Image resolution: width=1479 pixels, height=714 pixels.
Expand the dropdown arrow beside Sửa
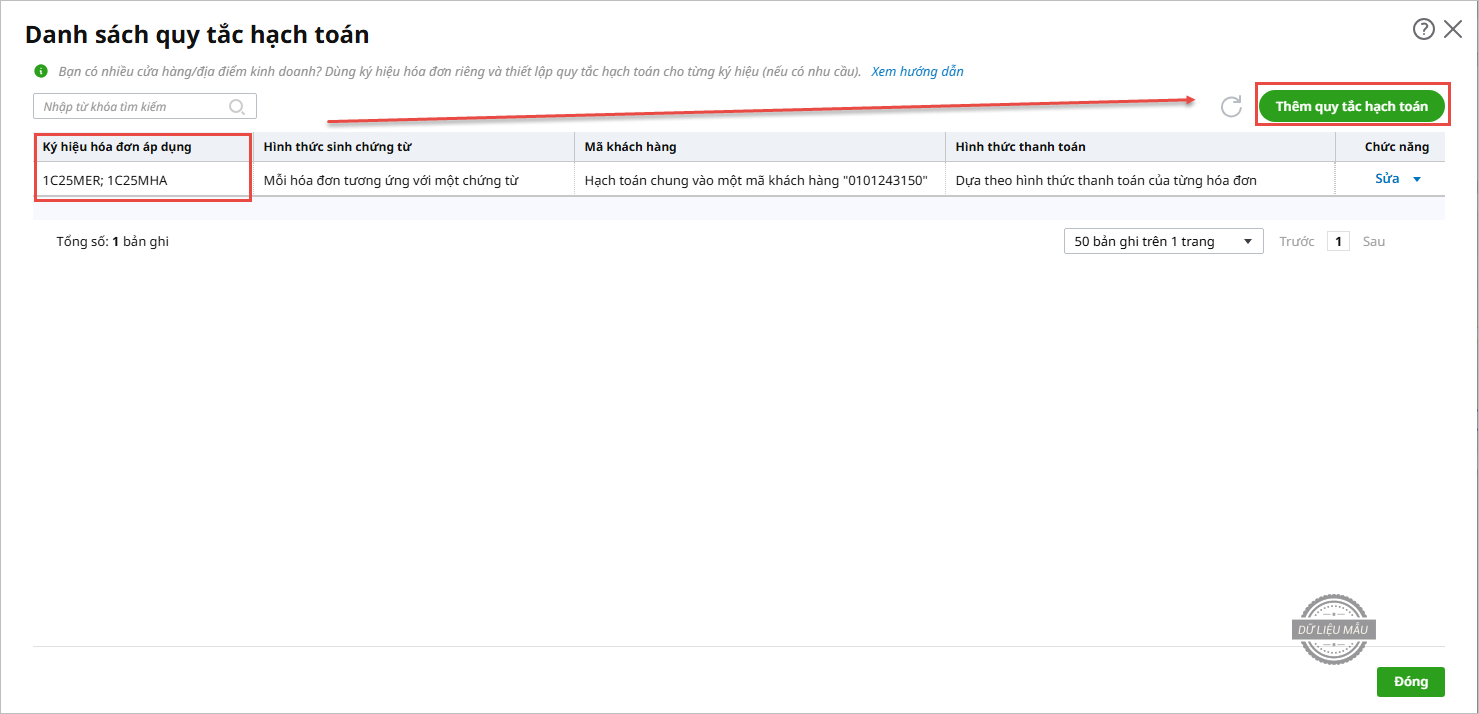[x=1416, y=180]
